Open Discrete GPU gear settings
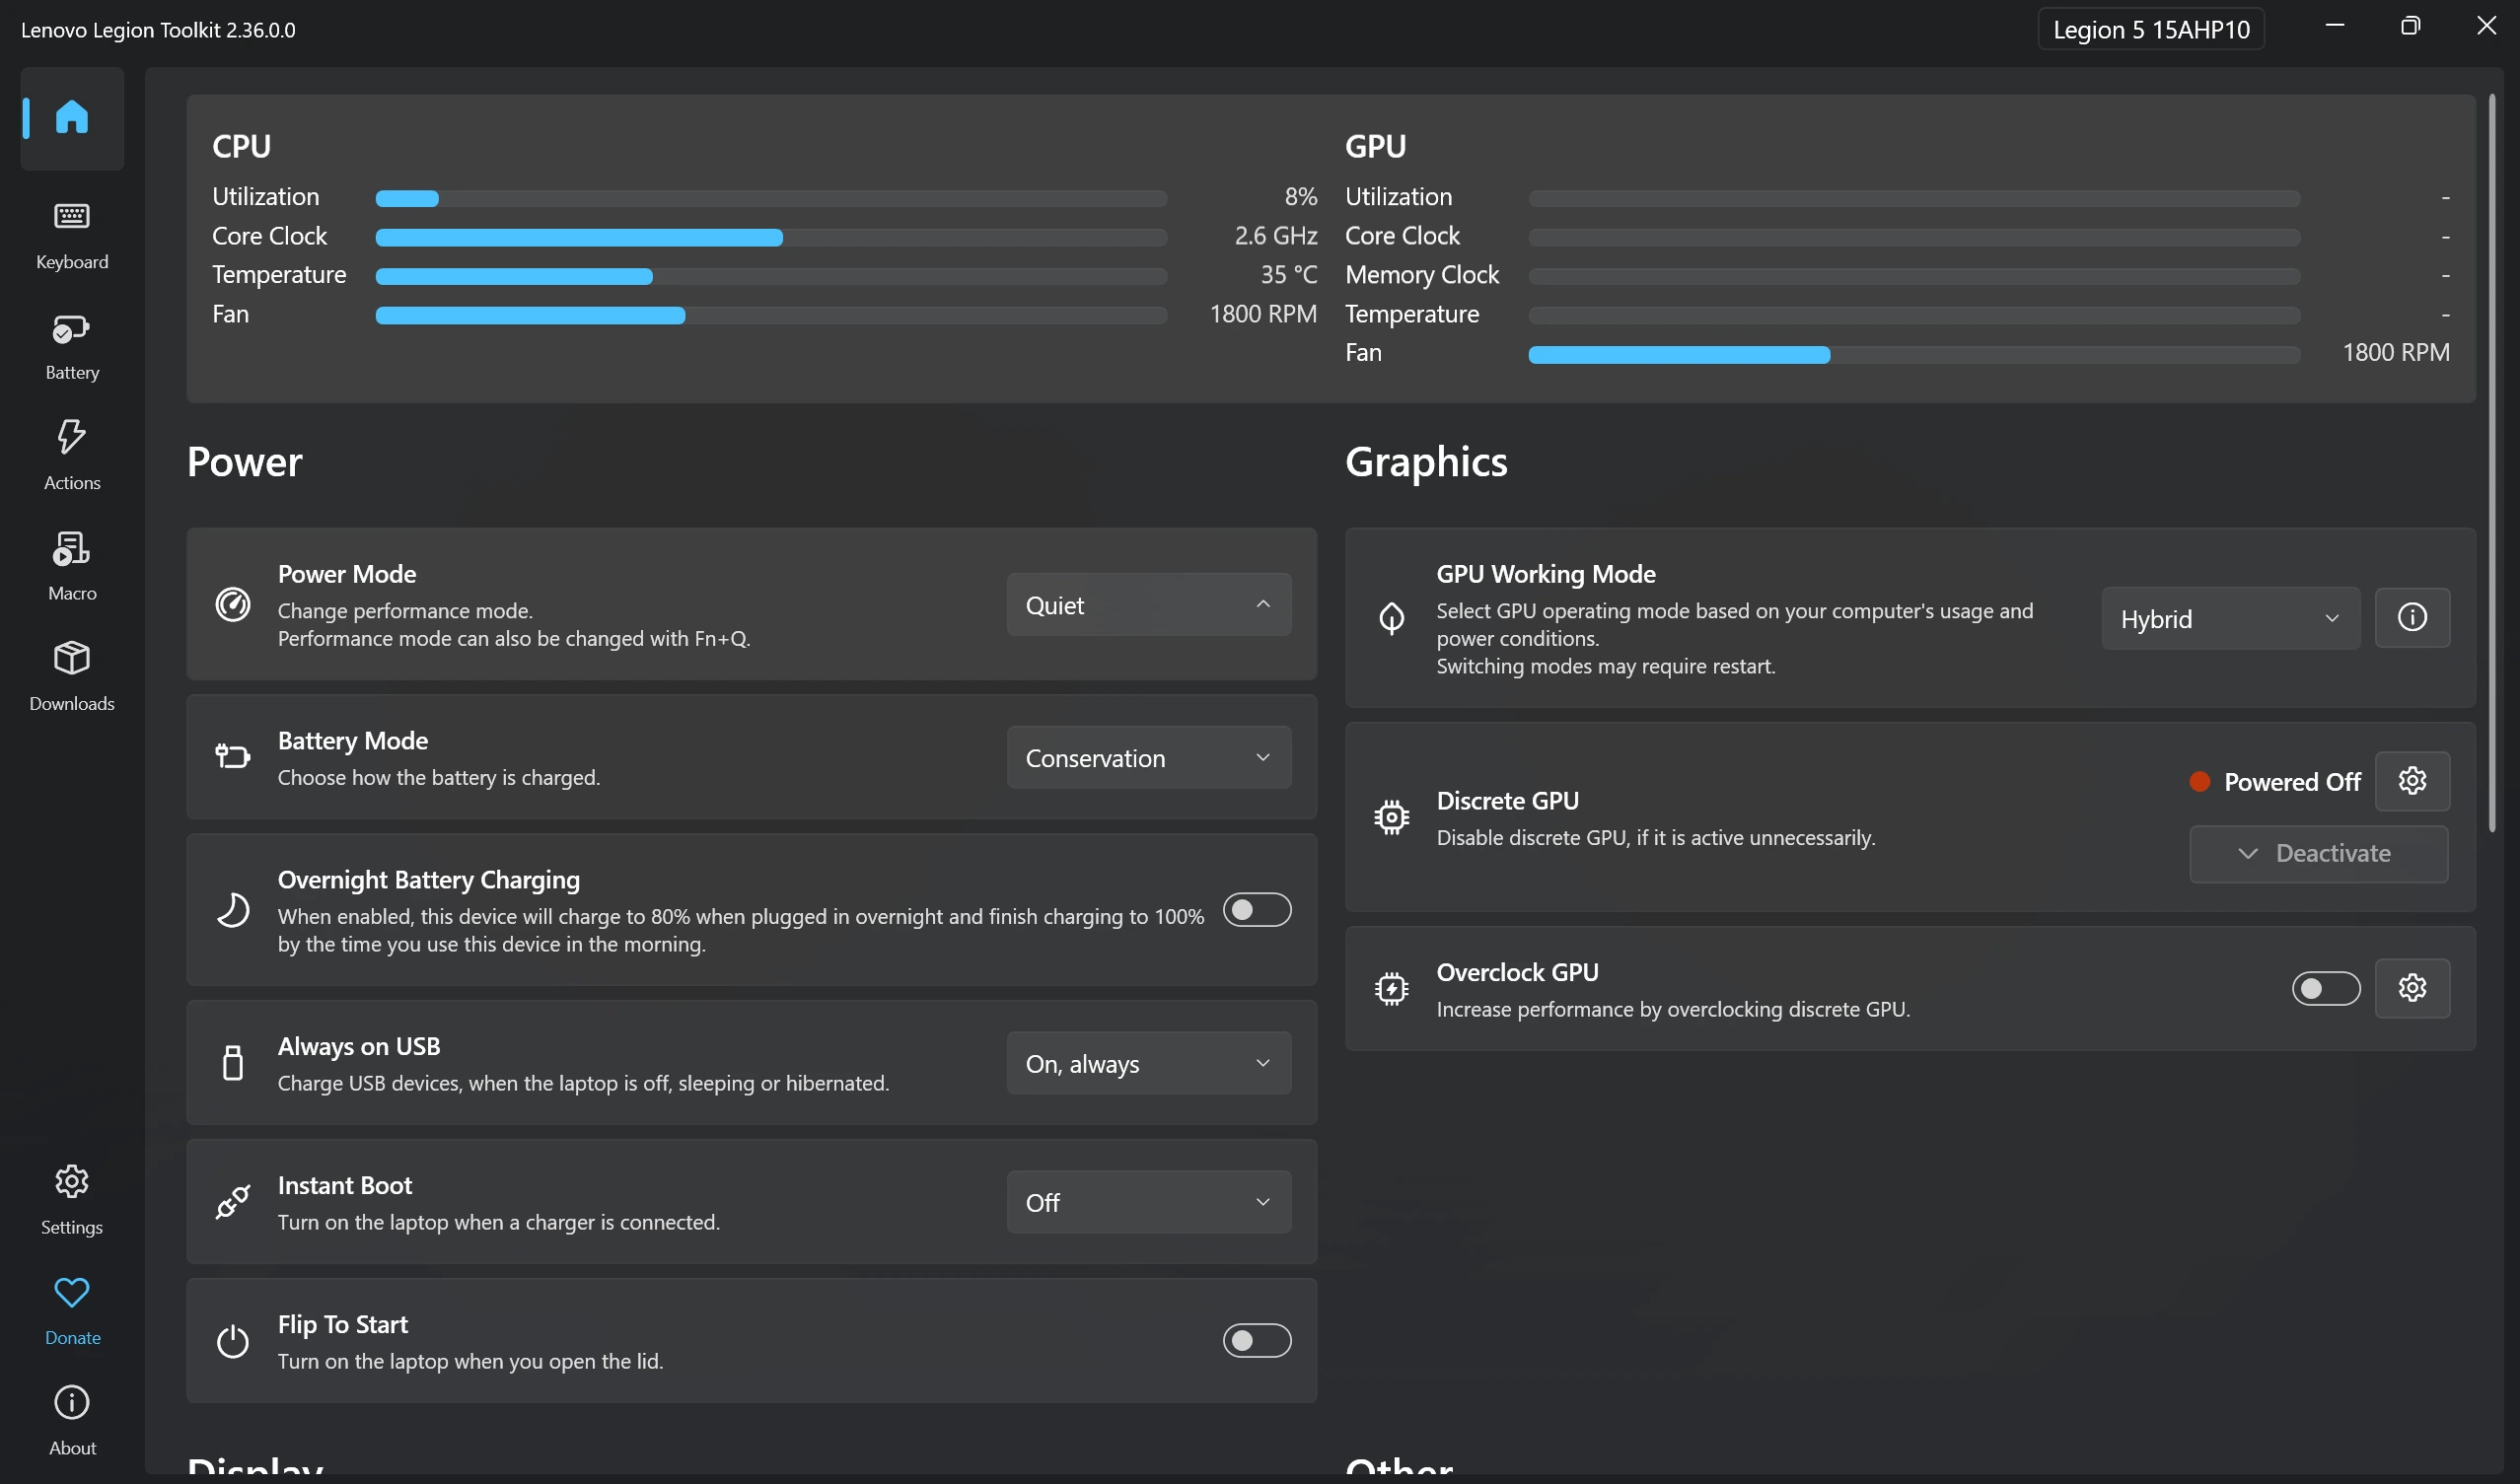The height and width of the screenshot is (1484, 2520). (2412, 780)
